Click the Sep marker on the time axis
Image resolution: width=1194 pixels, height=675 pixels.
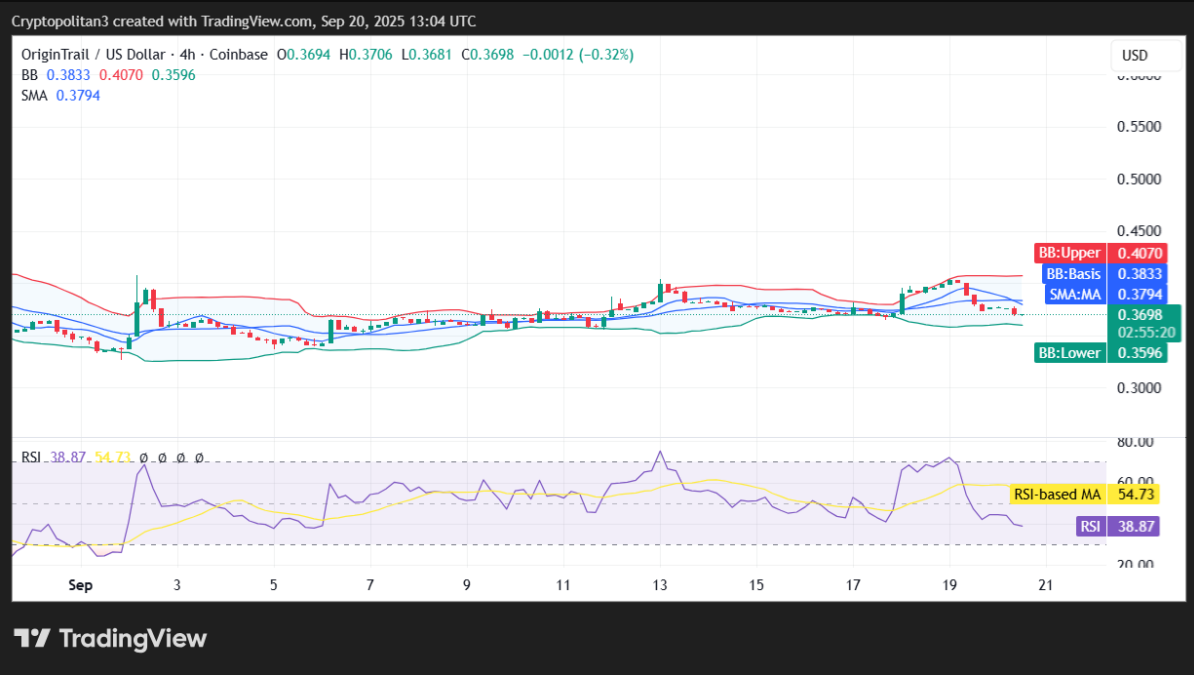80,585
